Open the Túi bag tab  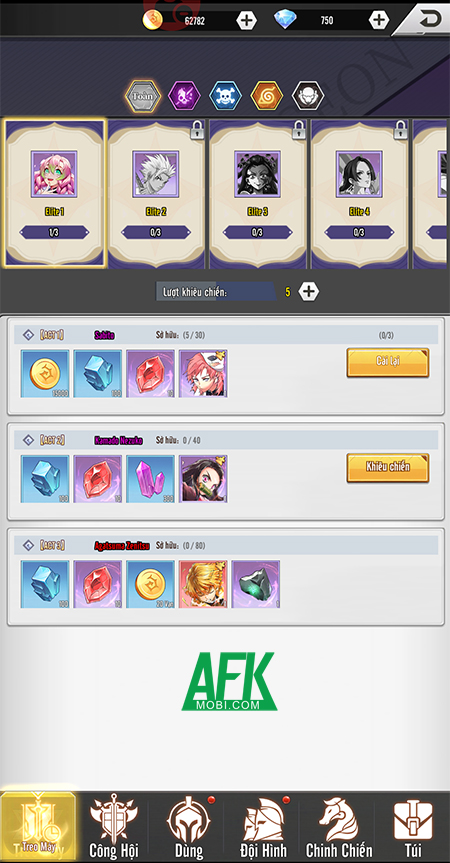413,827
